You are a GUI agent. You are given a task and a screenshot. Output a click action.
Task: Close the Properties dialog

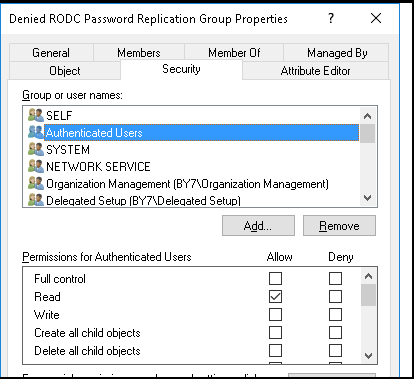[376, 18]
